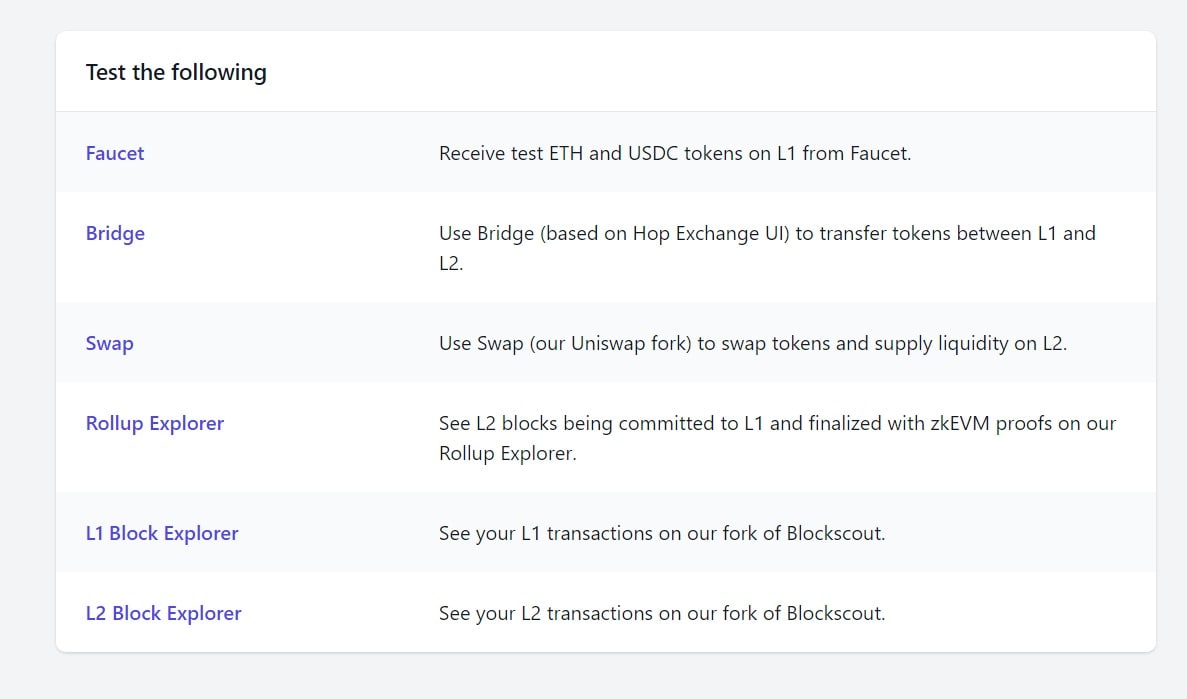Viewport: 1187px width, 699px height.
Task: Click the 'Test the following' heading
Action: click(176, 72)
